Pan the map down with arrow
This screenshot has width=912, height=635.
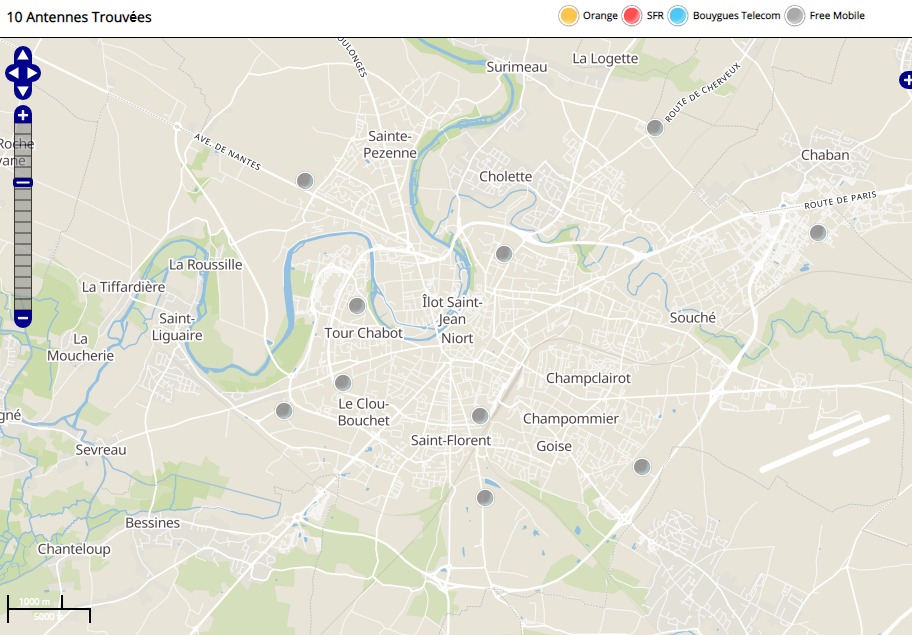click(x=23, y=91)
